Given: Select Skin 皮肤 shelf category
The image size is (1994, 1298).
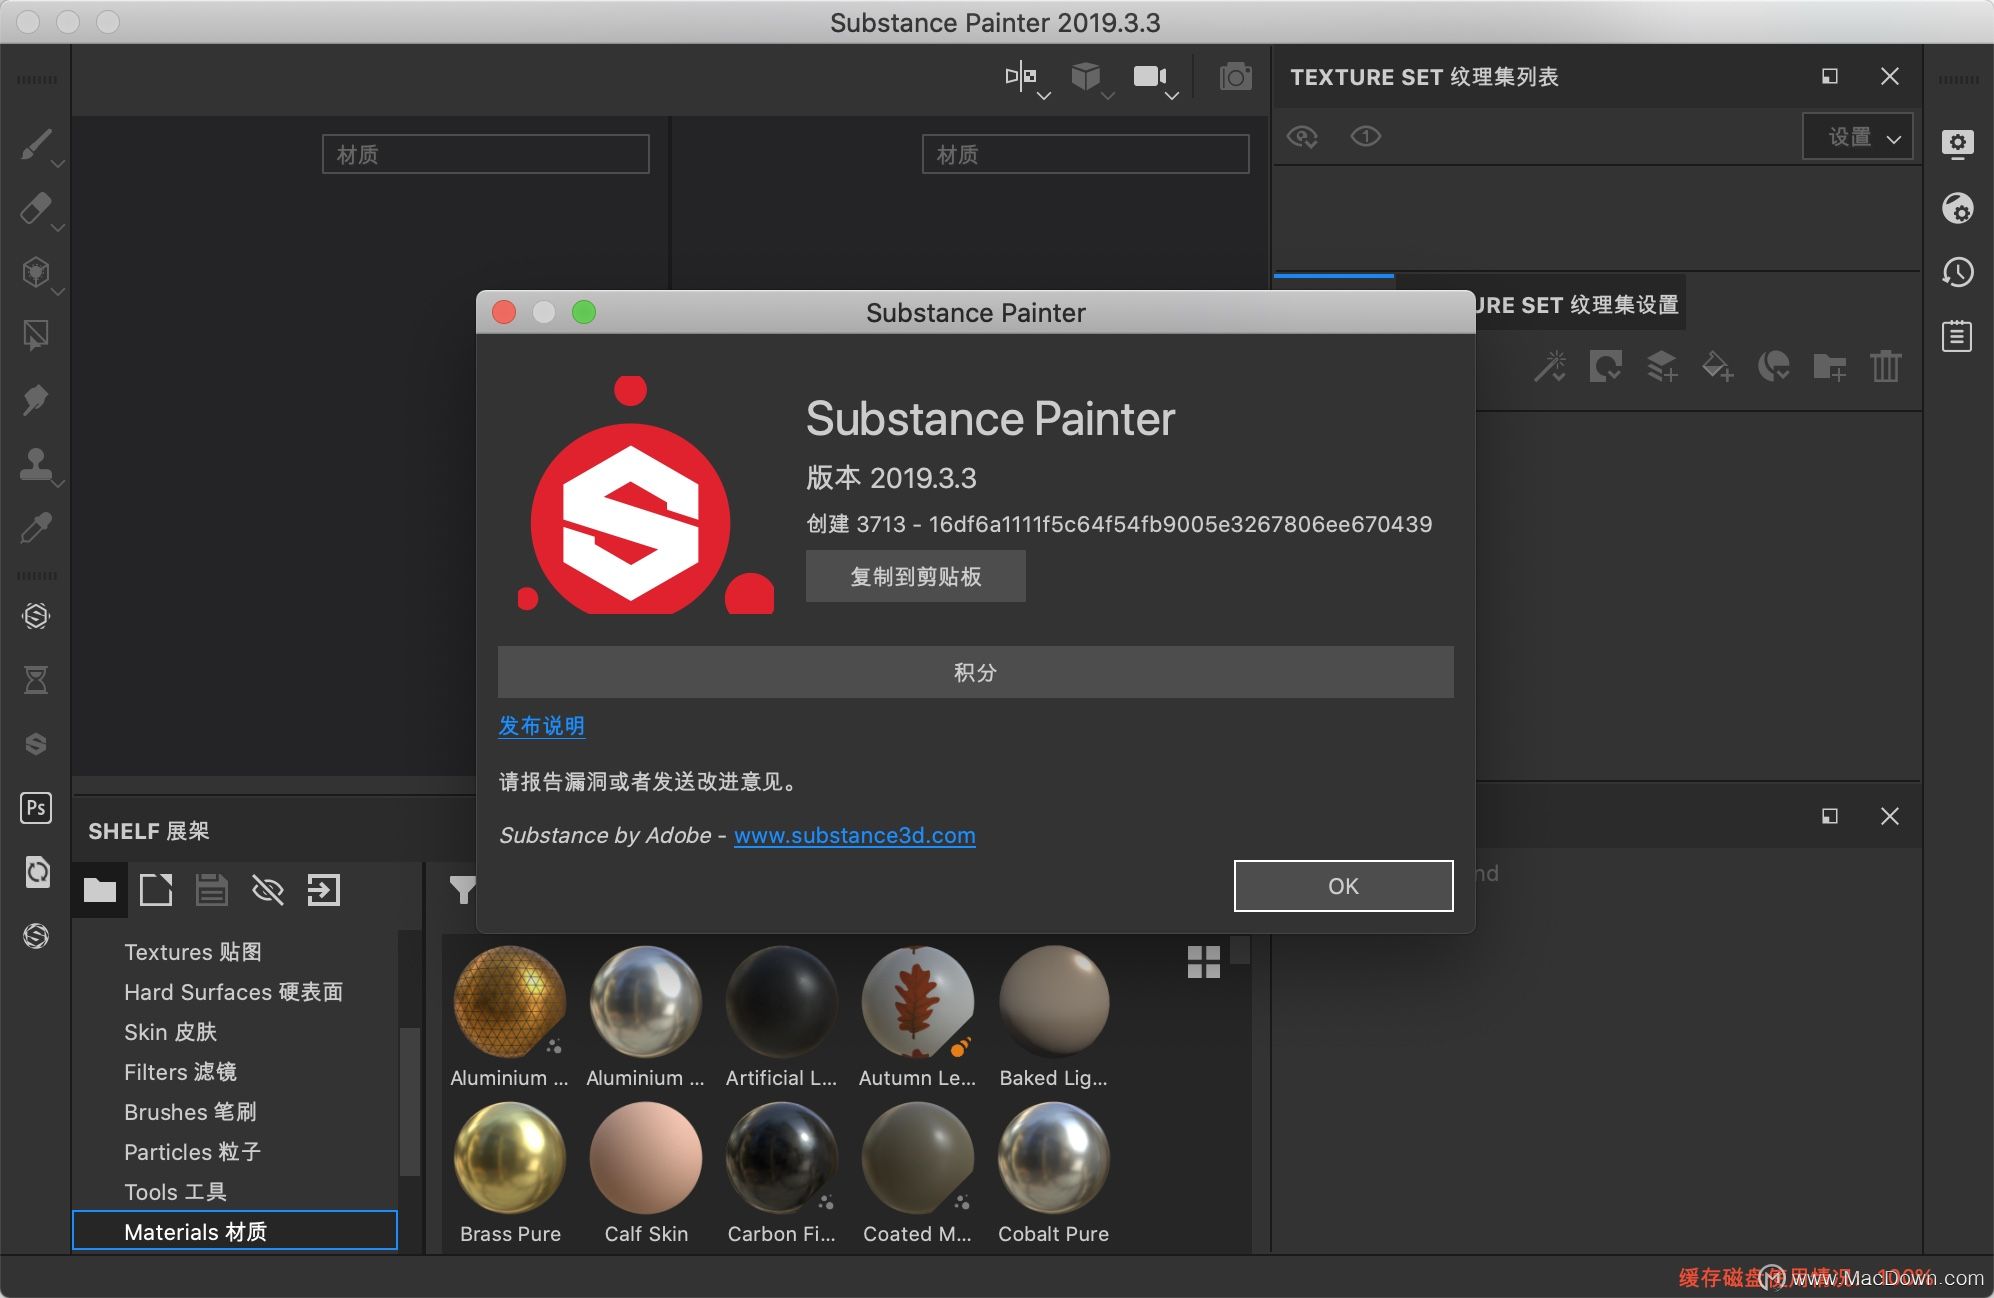Looking at the screenshot, I should coord(171,1032).
